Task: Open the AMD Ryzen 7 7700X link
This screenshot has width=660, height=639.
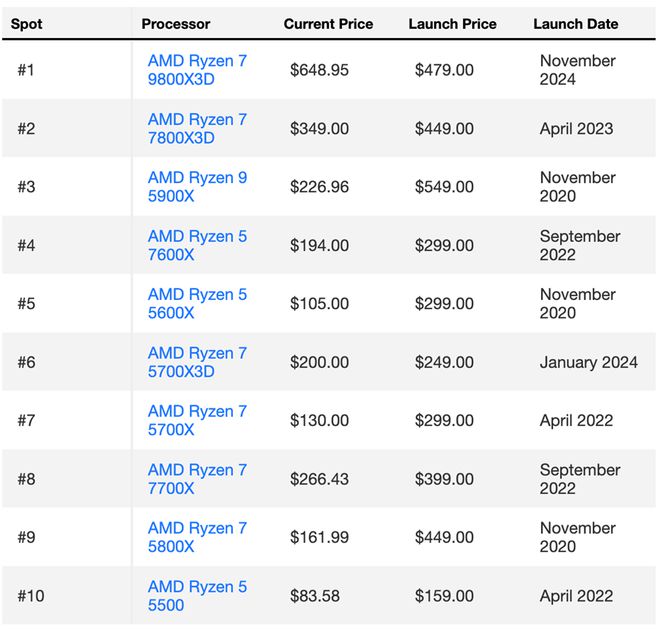Action: pyautogui.click(x=197, y=479)
